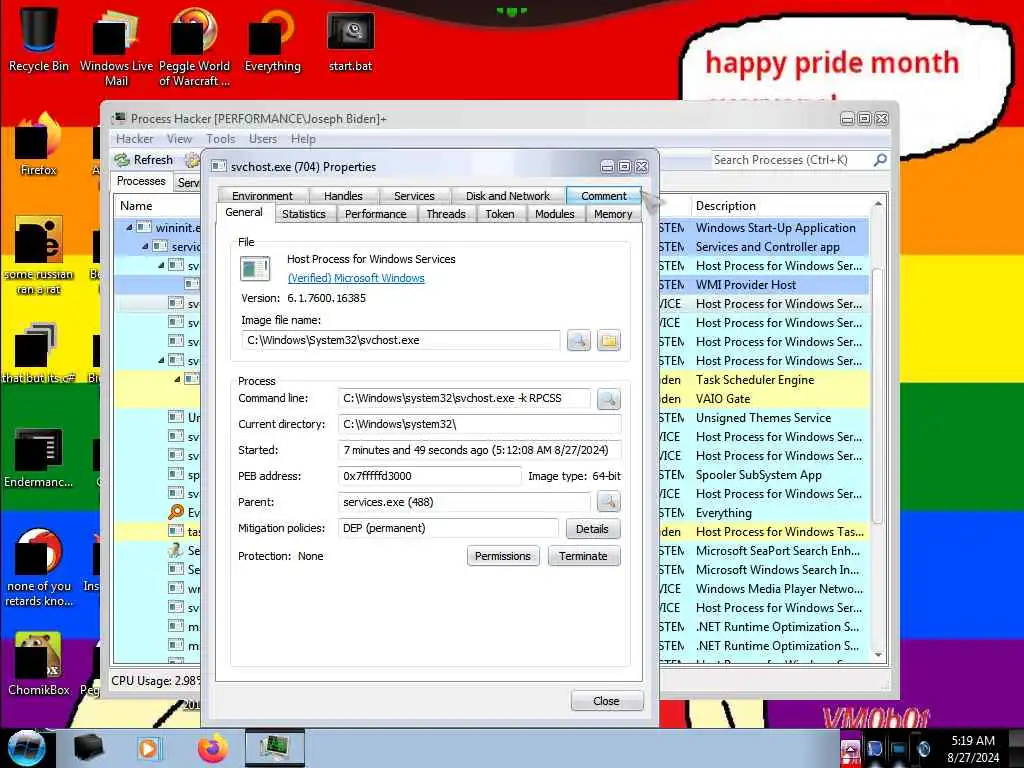The width and height of the screenshot is (1024, 768).
Task: Select the Unsigned Themes Service row
Action: click(763, 418)
